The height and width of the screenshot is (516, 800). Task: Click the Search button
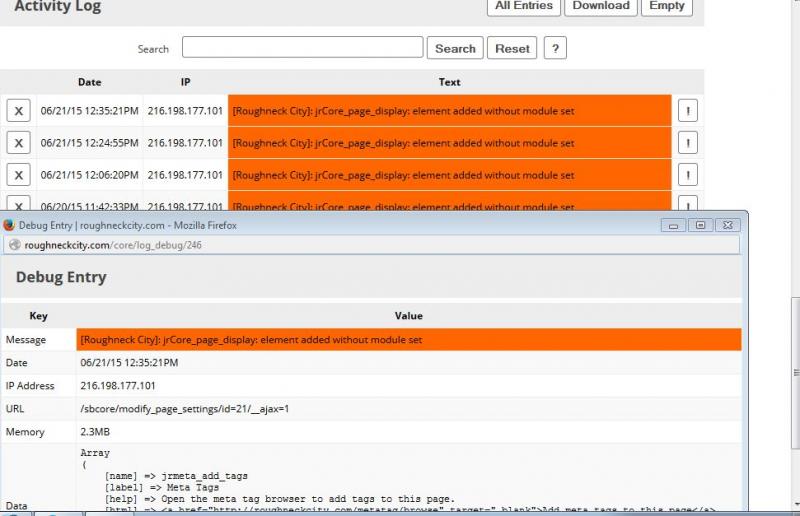[455, 48]
